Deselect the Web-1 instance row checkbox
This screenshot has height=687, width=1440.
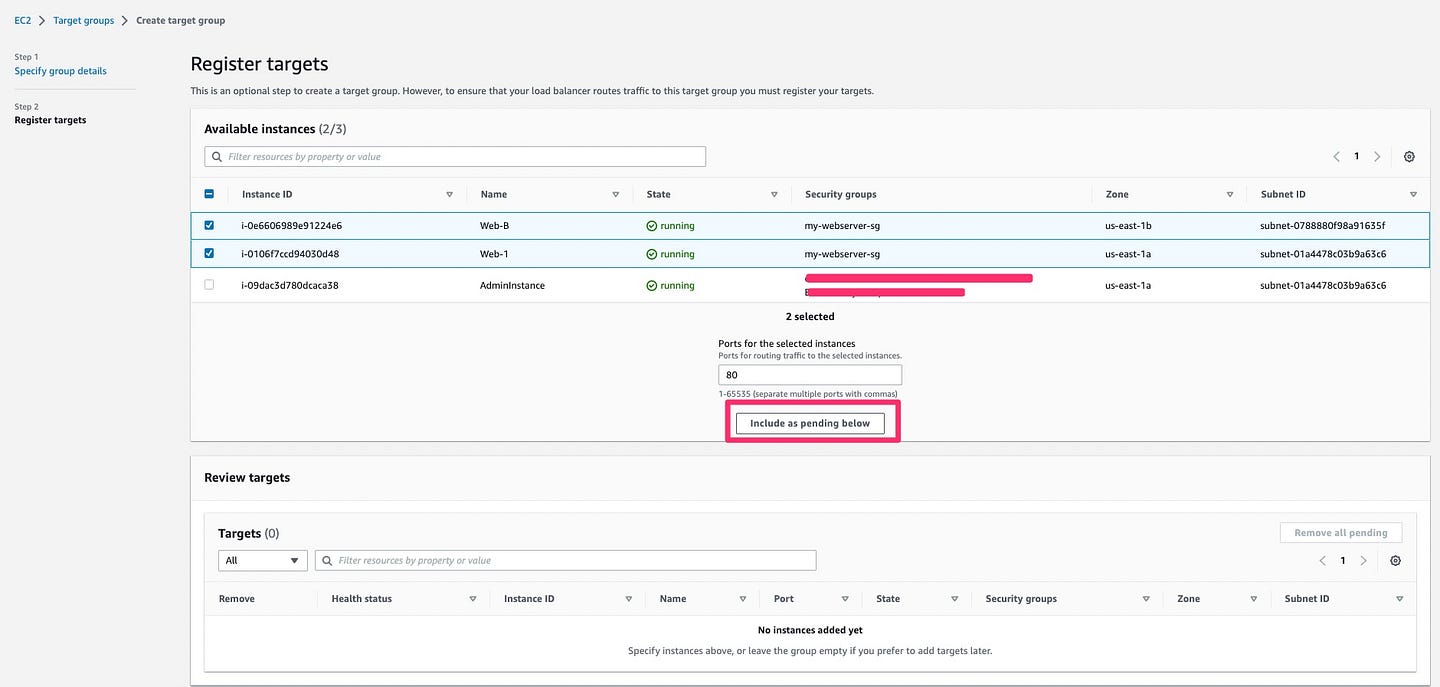(x=209, y=254)
